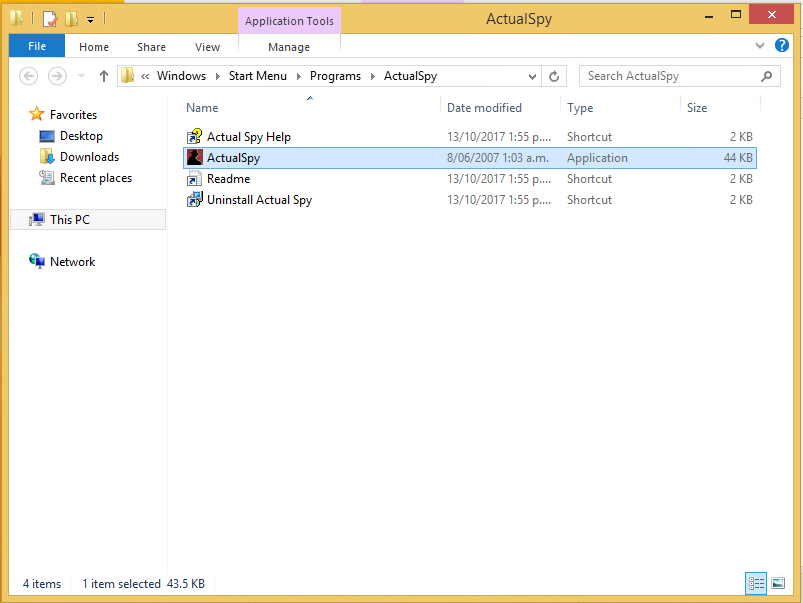Click ActualSpy in the address breadcrumb
The height and width of the screenshot is (603, 803).
(x=410, y=76)
